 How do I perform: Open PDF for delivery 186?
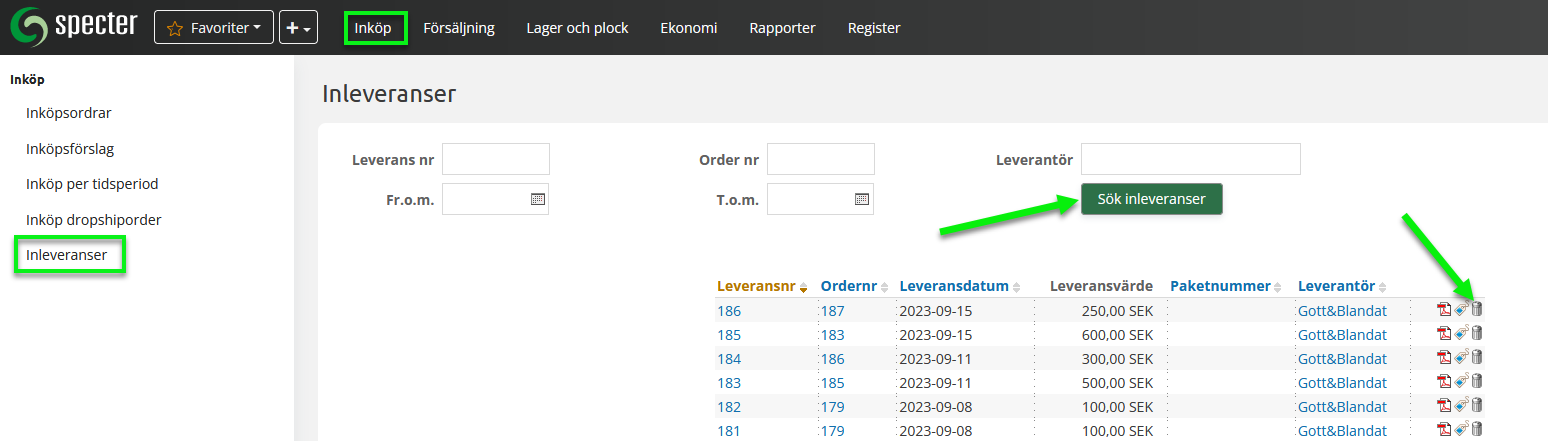click(1444, 310)
